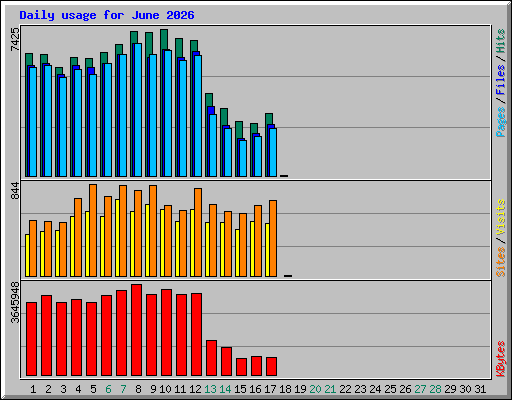
Task: Click the Pages legend label
Action: point(501,122)
